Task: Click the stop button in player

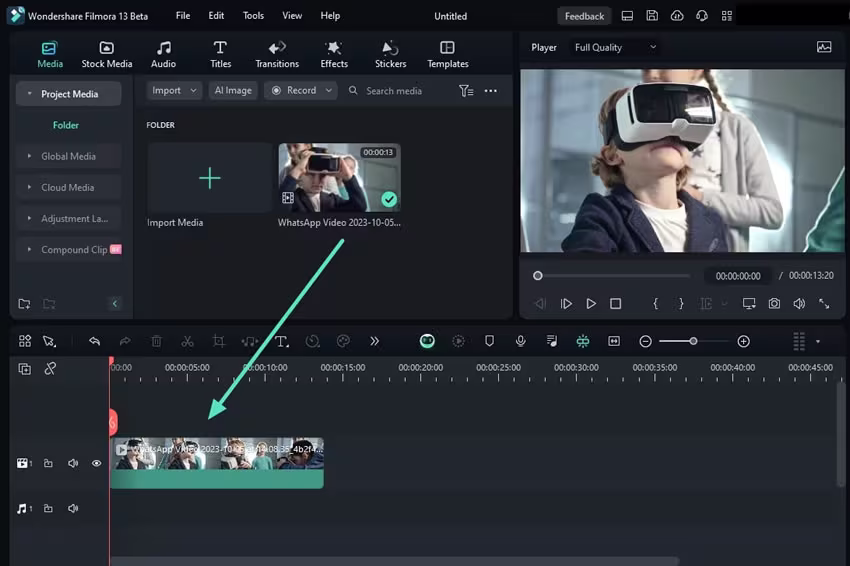Action: click(x=615, y=304)
